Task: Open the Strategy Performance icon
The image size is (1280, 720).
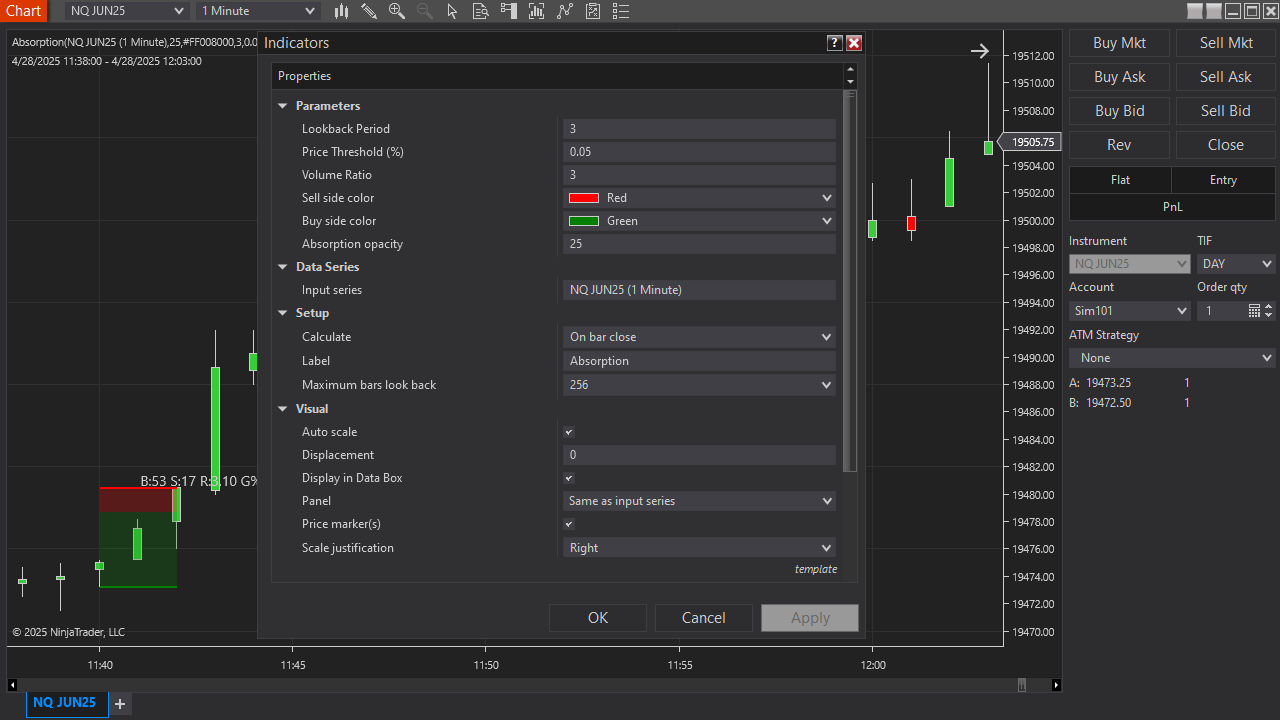Action: [593, 11]
